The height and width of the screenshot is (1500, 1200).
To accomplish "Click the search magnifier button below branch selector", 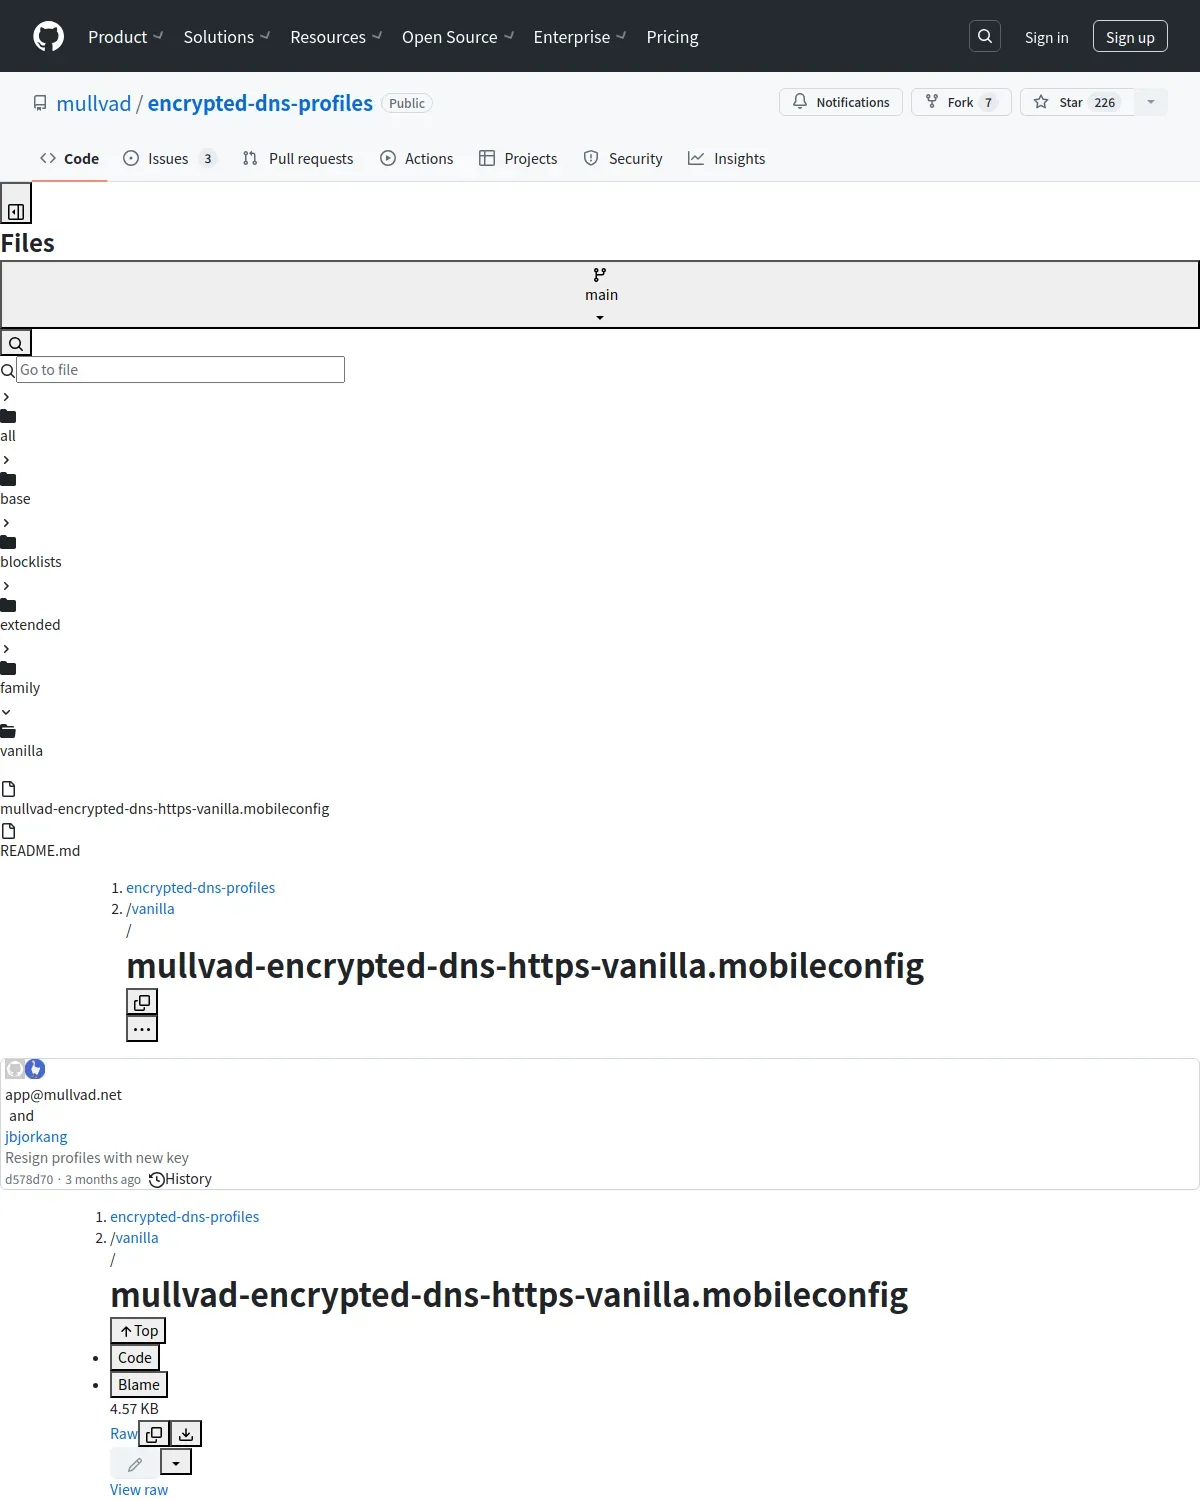I will tap(16, 343).
